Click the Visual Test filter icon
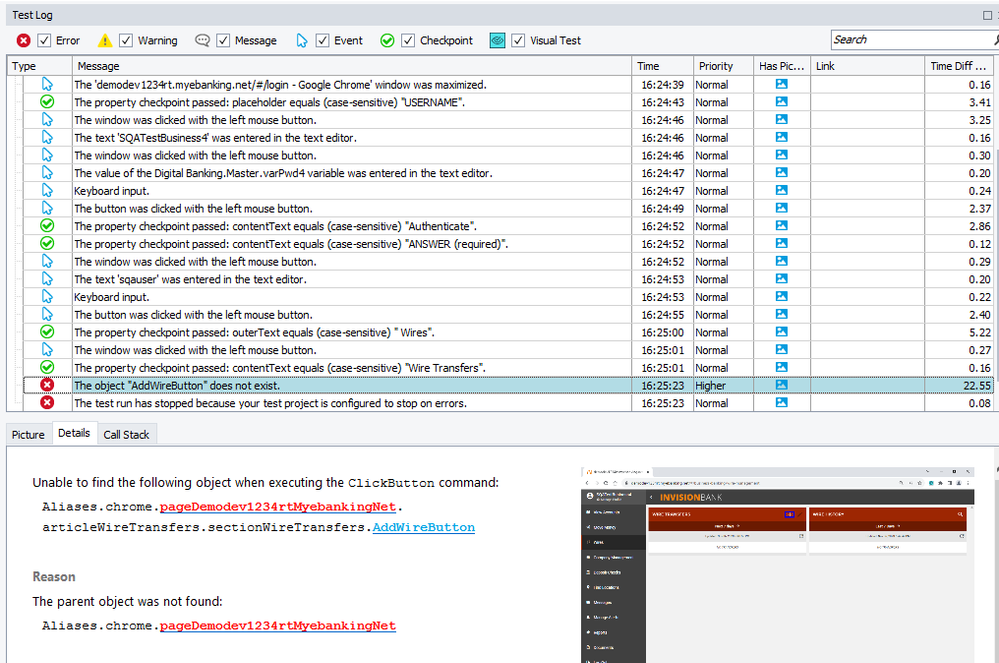999x663 pixels. [x=497, y=41]
